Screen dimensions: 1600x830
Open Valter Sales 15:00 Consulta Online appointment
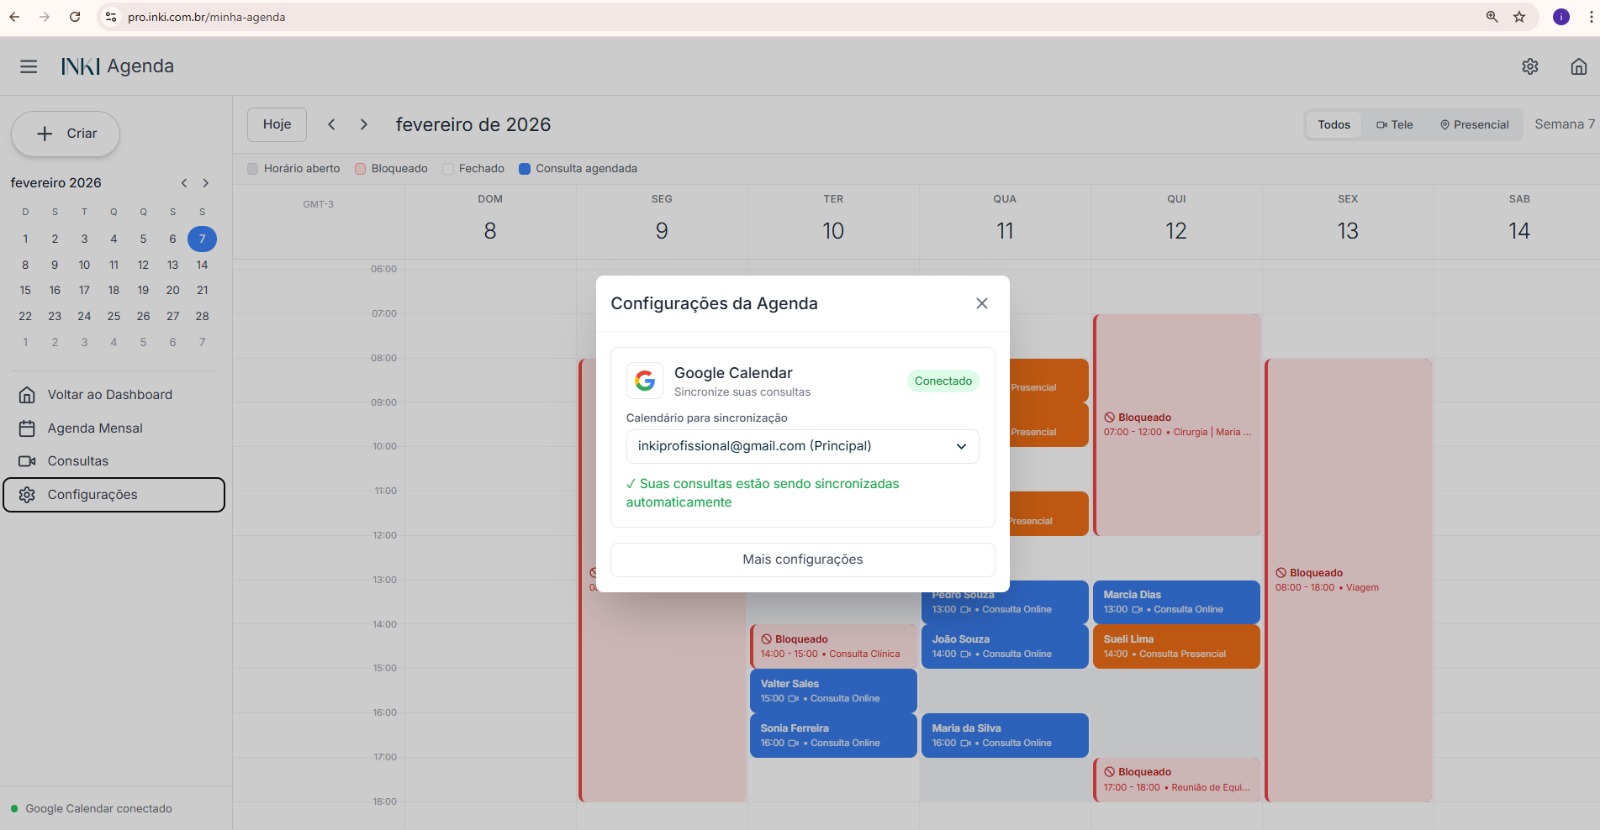tap(833, 690)
